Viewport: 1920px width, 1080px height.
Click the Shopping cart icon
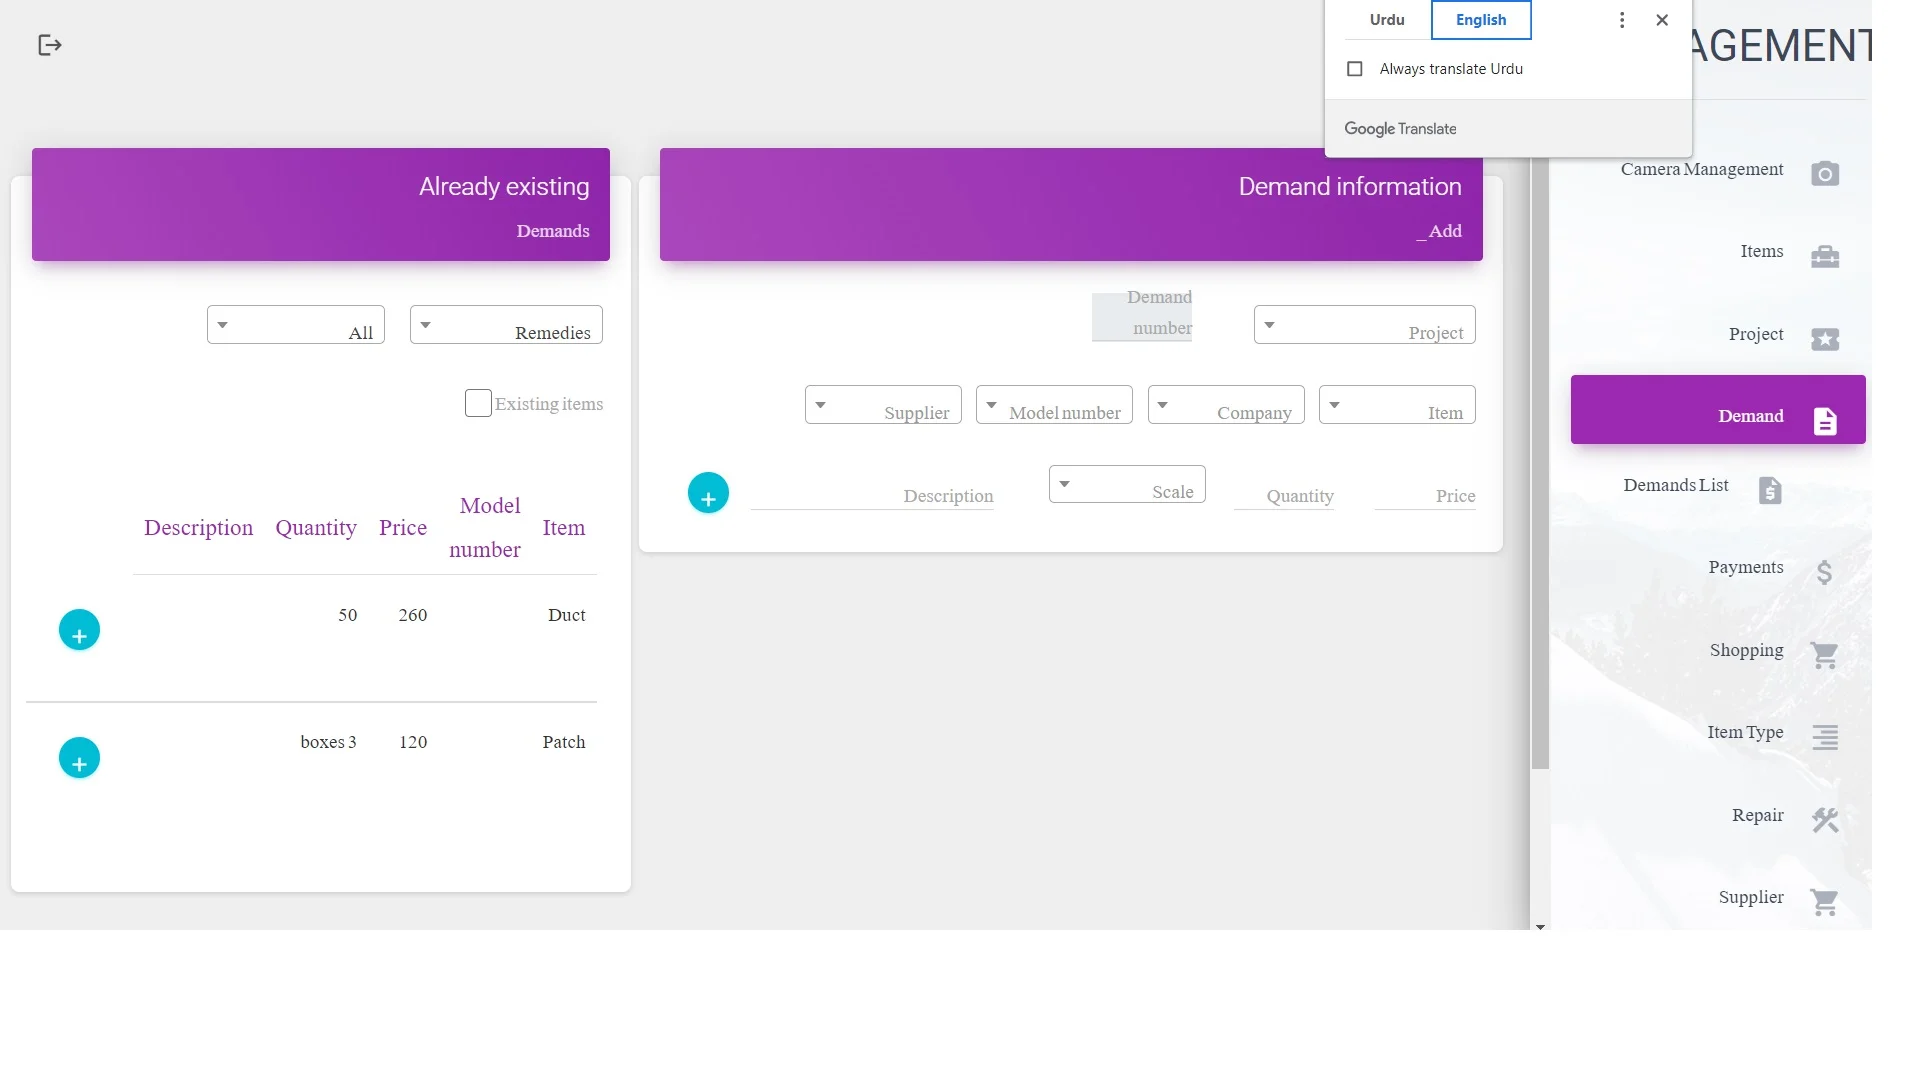click(x=1824, y=655)
